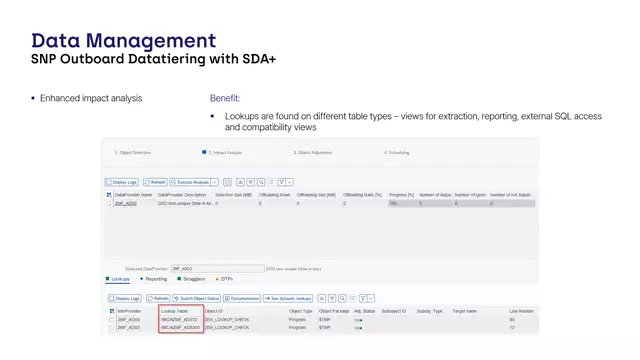Switch to the DTPs tab

[224, 279]
